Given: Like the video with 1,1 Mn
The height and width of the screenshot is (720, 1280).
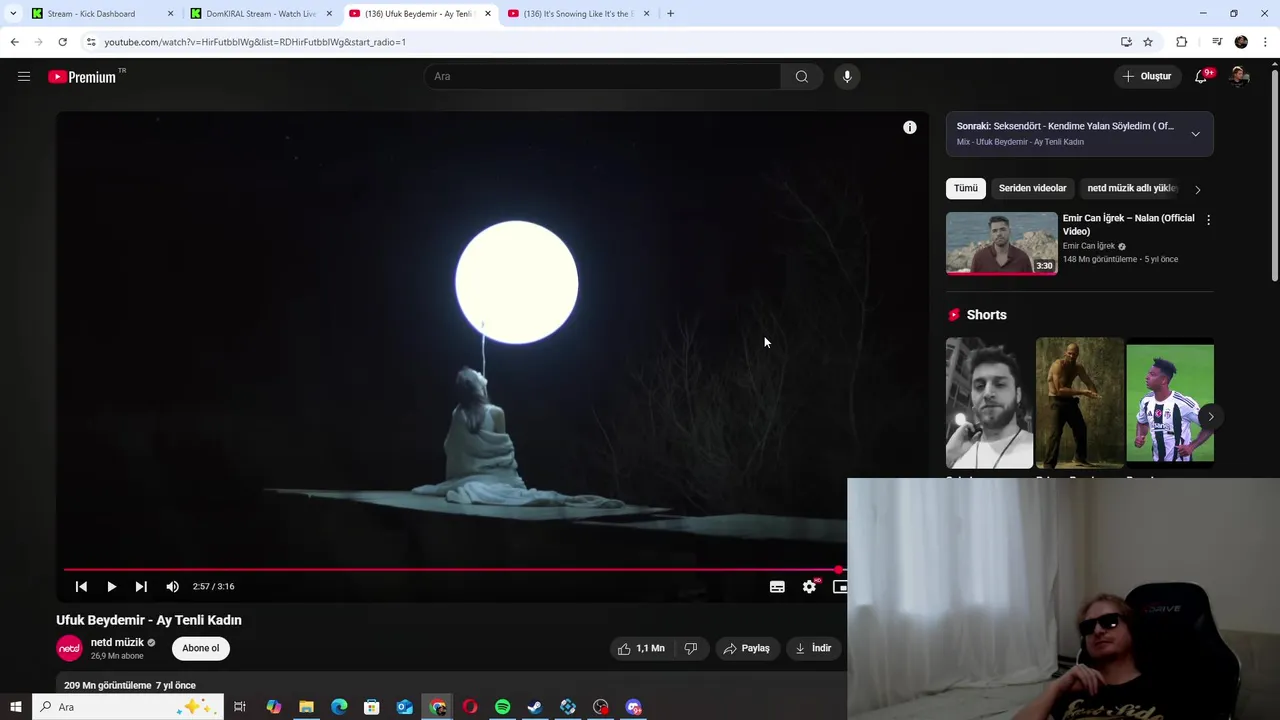Looking at the screenshot, I should pyautogui.click(x=641, y=648).
